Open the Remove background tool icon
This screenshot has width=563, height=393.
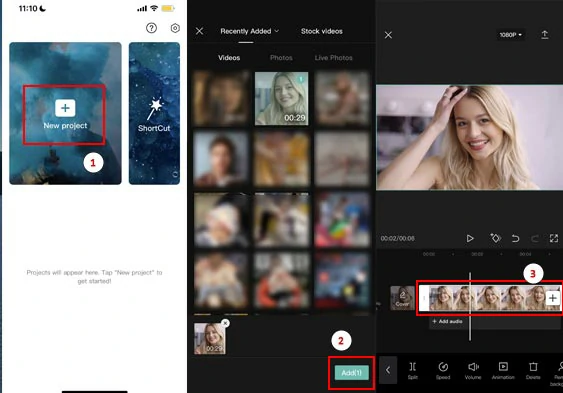click(558, 373)
